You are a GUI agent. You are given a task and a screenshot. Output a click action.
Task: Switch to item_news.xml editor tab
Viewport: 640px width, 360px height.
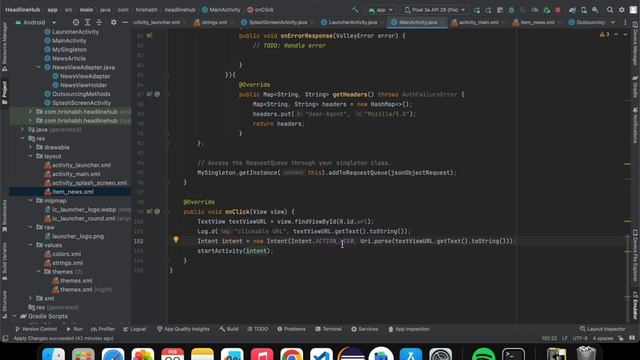pos(536,22)
